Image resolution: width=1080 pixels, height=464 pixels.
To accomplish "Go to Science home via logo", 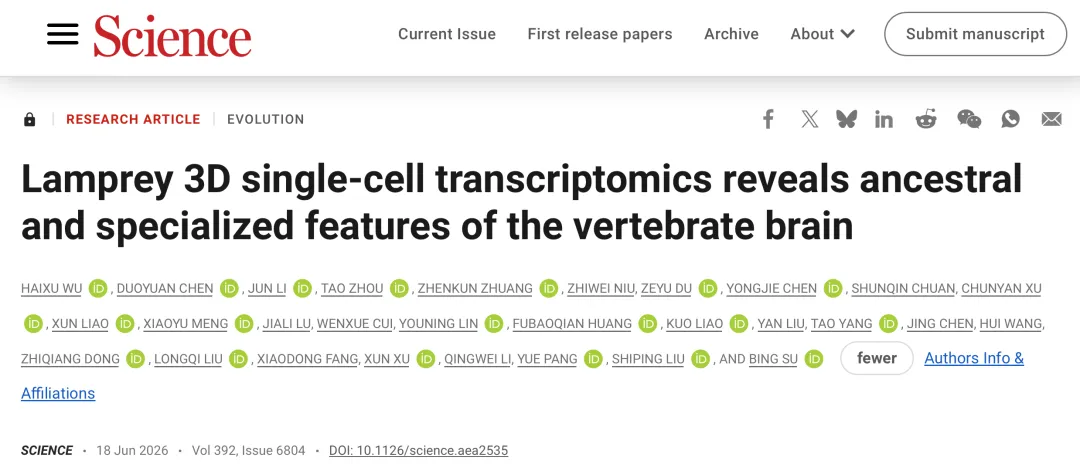I will coord(172,34).
